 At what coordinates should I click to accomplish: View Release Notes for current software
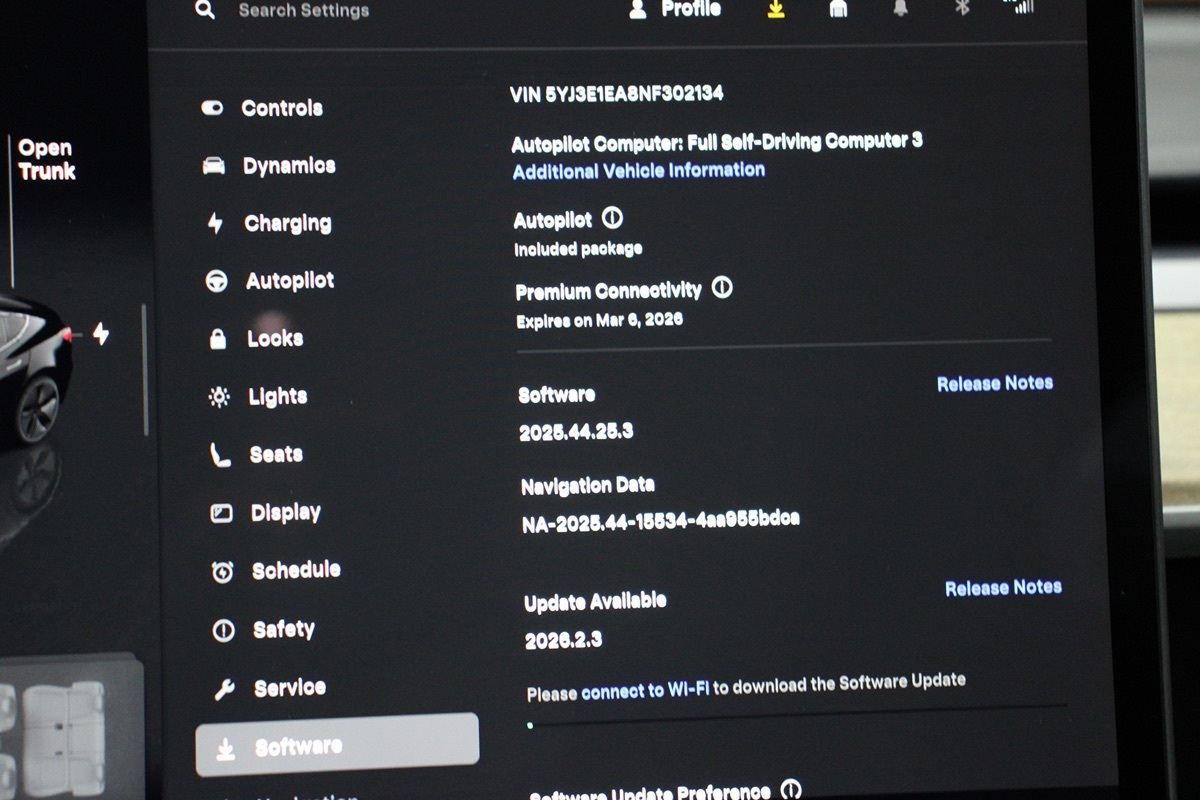[994, 383]
